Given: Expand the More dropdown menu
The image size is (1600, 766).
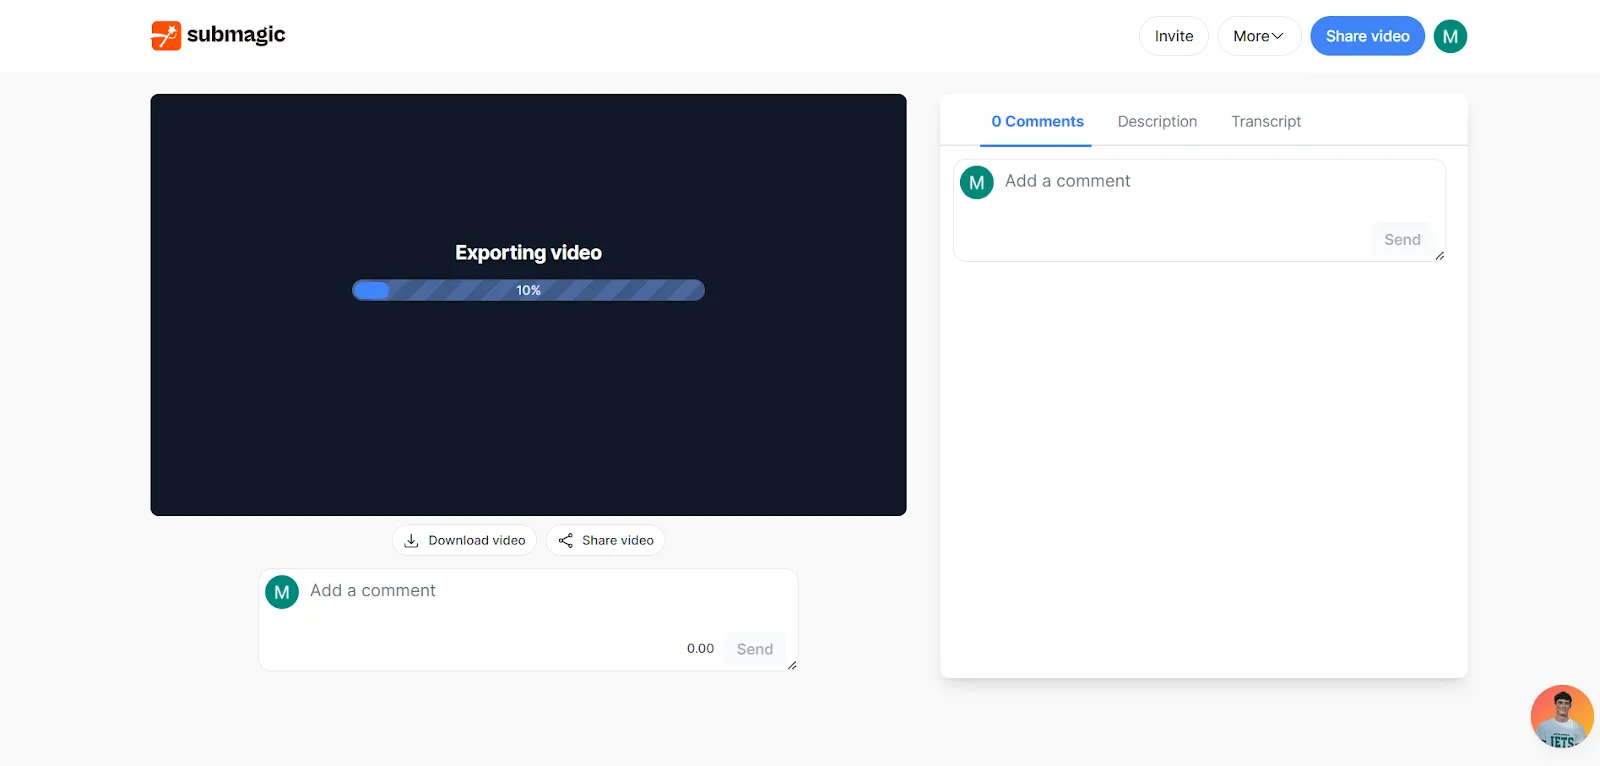Looking at the screenshot, I should 1259,36.
